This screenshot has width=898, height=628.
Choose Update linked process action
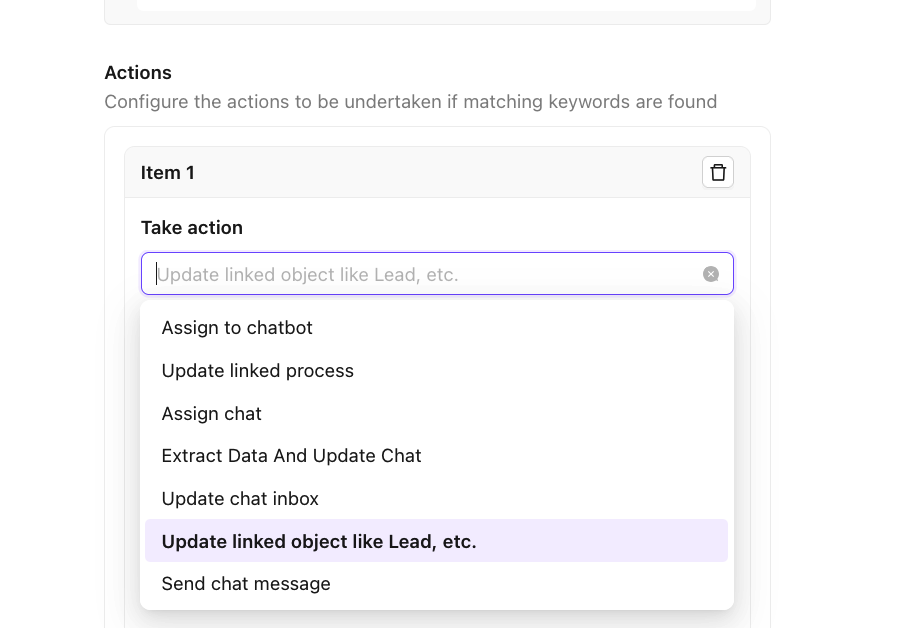pos(257,371)
